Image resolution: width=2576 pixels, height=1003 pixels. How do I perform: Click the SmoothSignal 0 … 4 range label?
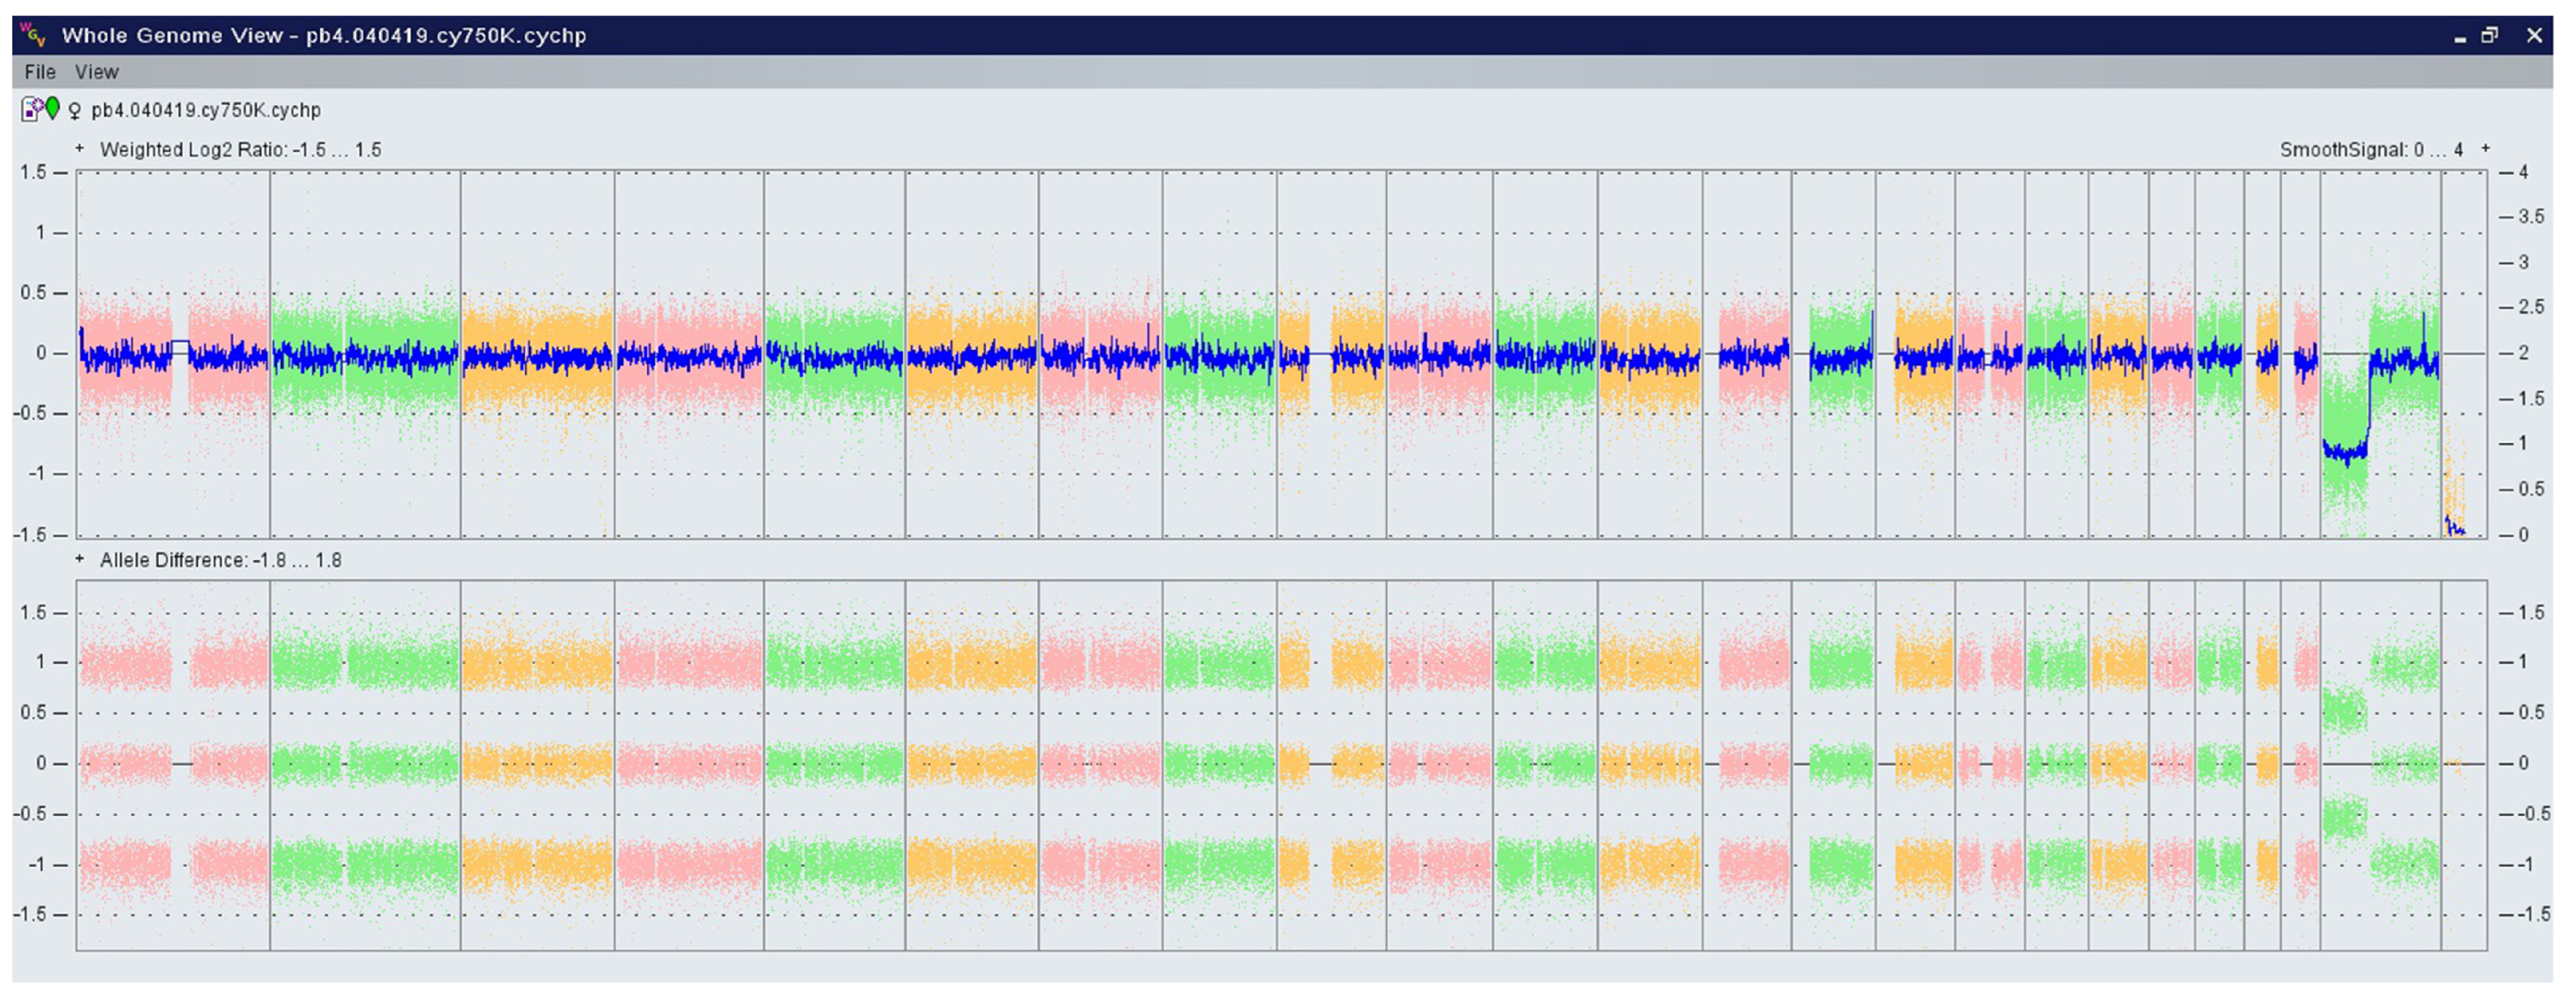tap(2370, 150)
